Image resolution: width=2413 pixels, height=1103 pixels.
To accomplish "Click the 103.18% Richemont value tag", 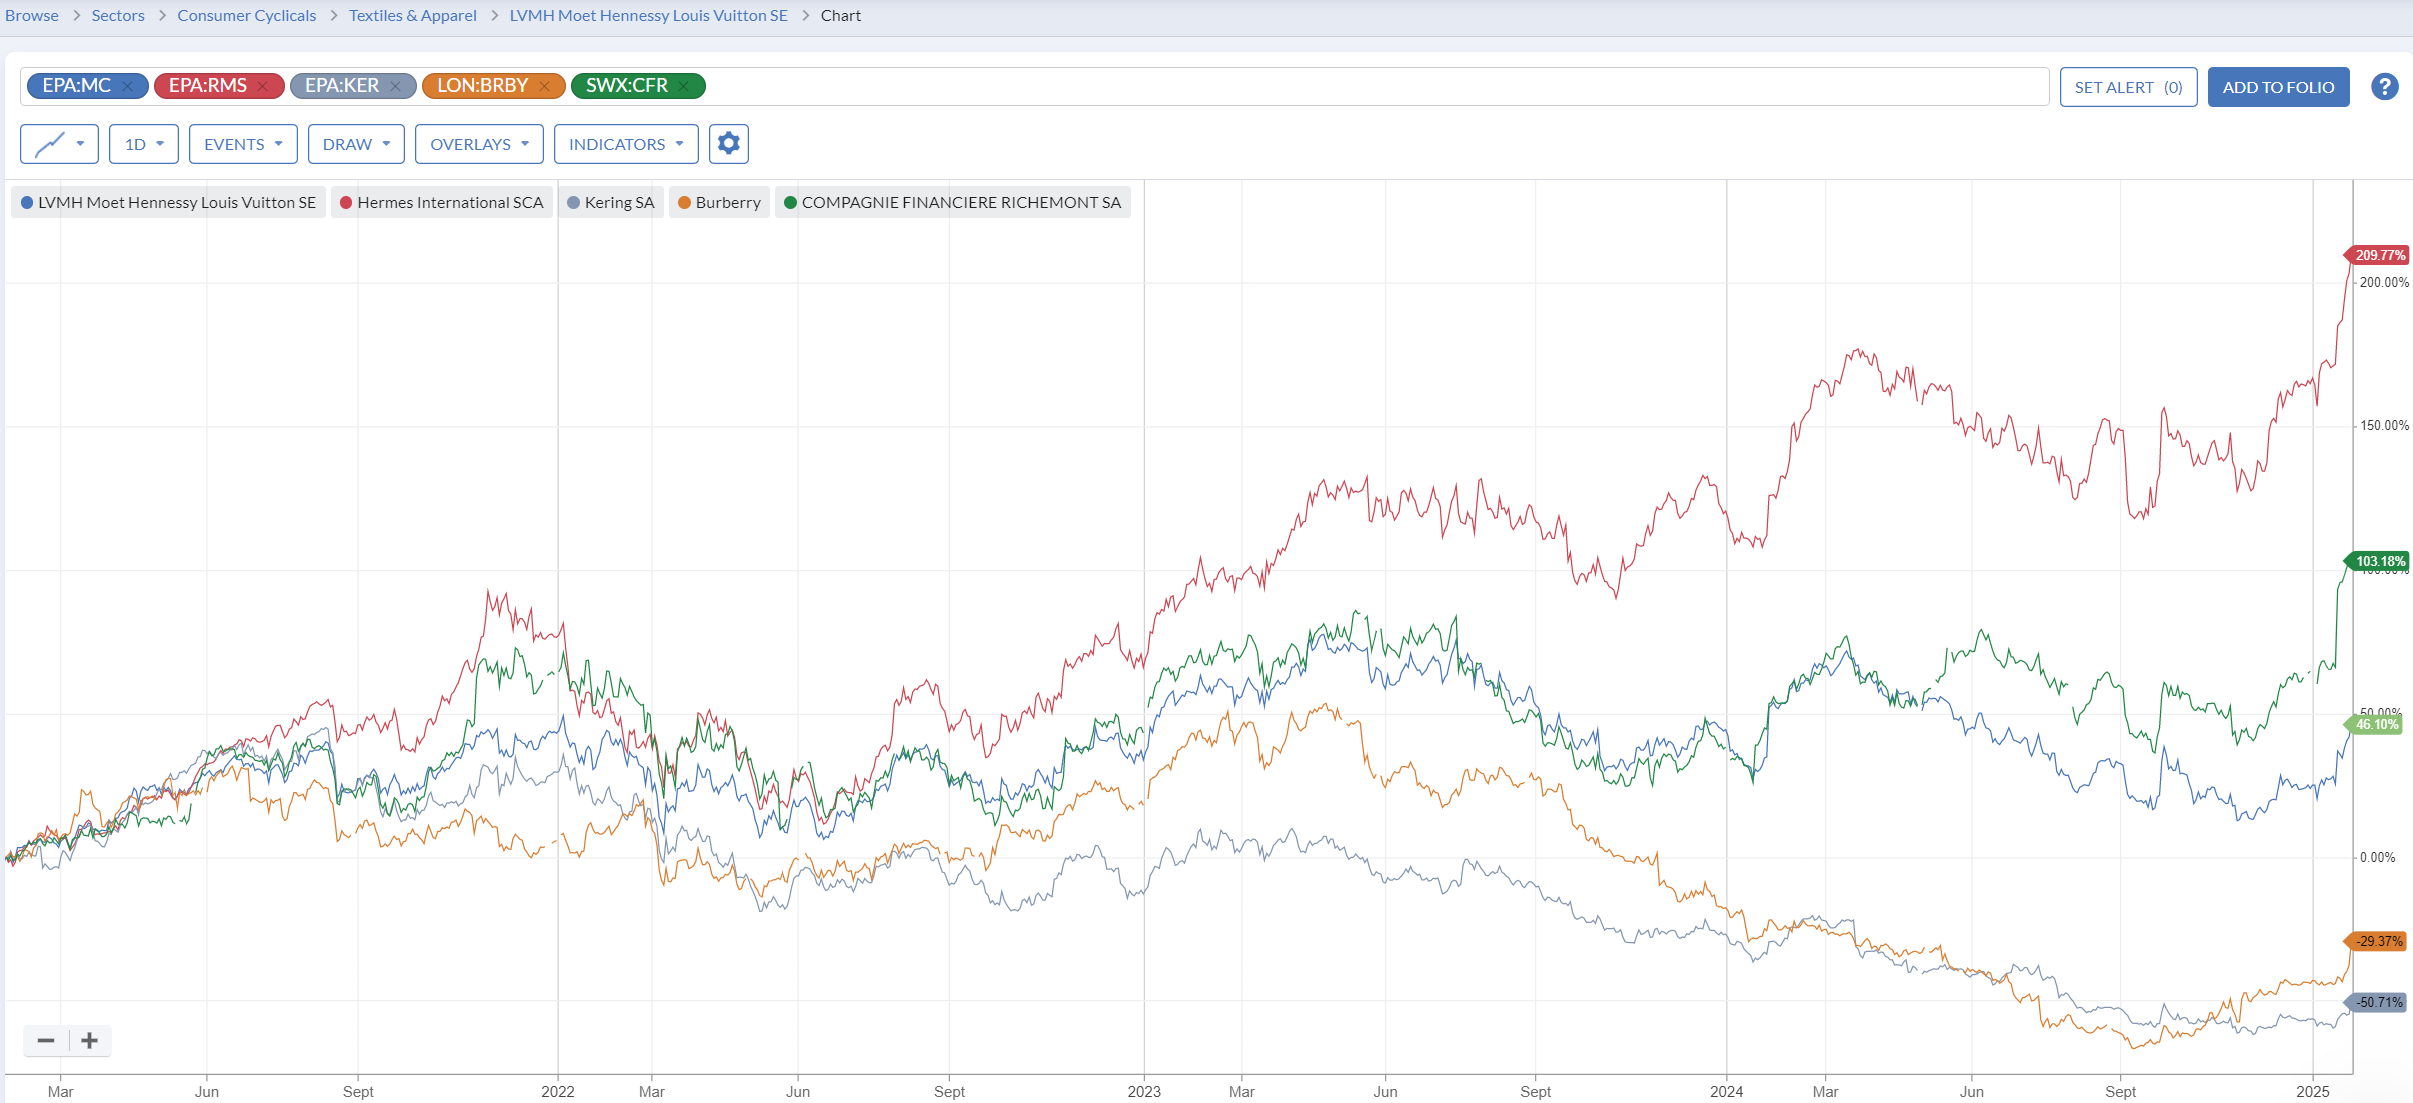I will (2378, 561).
